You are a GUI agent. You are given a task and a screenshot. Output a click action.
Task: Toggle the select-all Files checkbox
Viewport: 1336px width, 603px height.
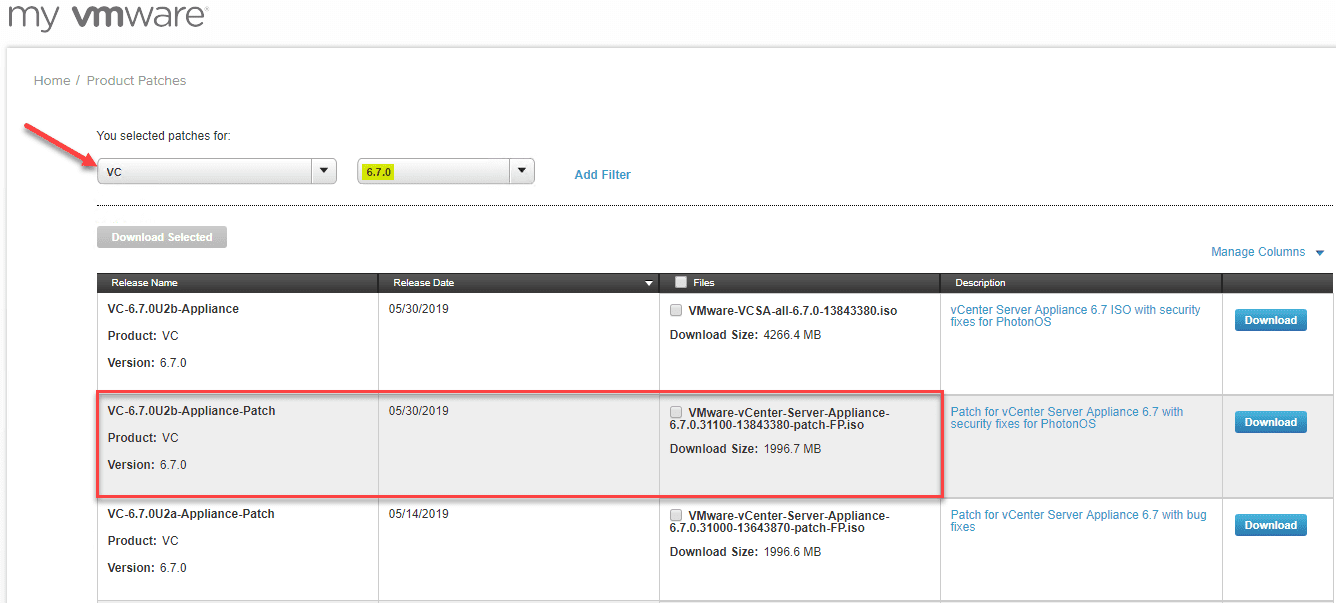[681, 282]
